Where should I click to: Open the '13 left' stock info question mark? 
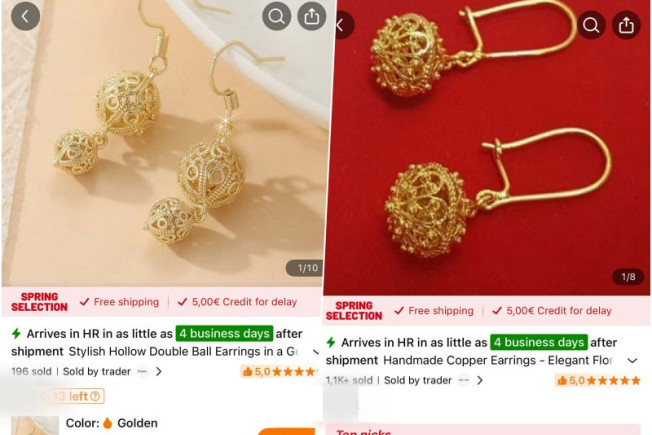tap(95, 396)
